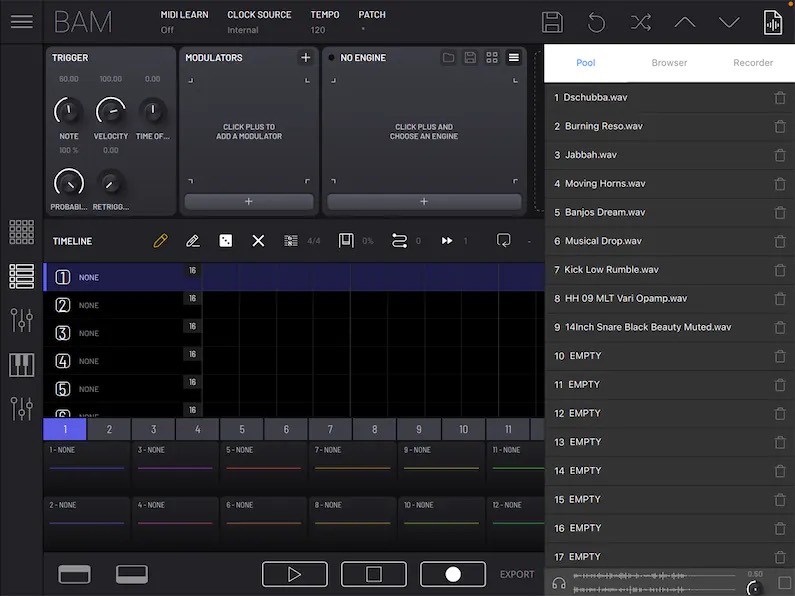Go to next patch with down chevron
795x596 pixels.
click(x=729, y=22)
